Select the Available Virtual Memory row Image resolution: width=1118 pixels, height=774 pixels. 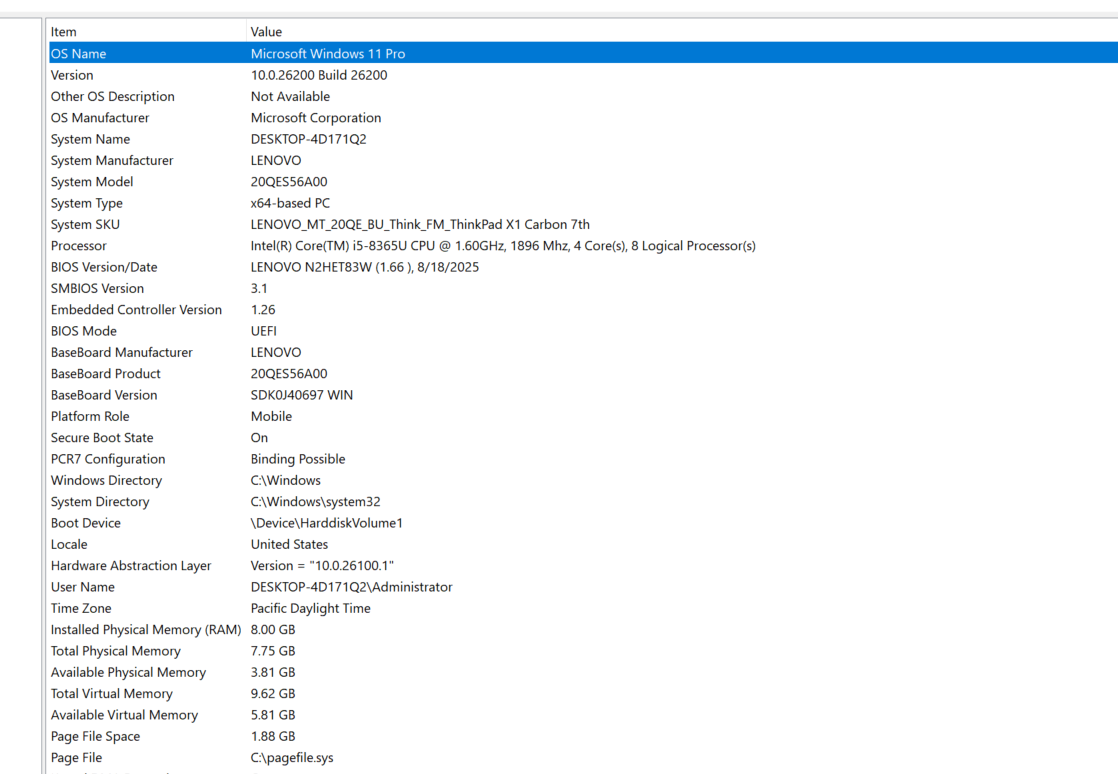583,716
